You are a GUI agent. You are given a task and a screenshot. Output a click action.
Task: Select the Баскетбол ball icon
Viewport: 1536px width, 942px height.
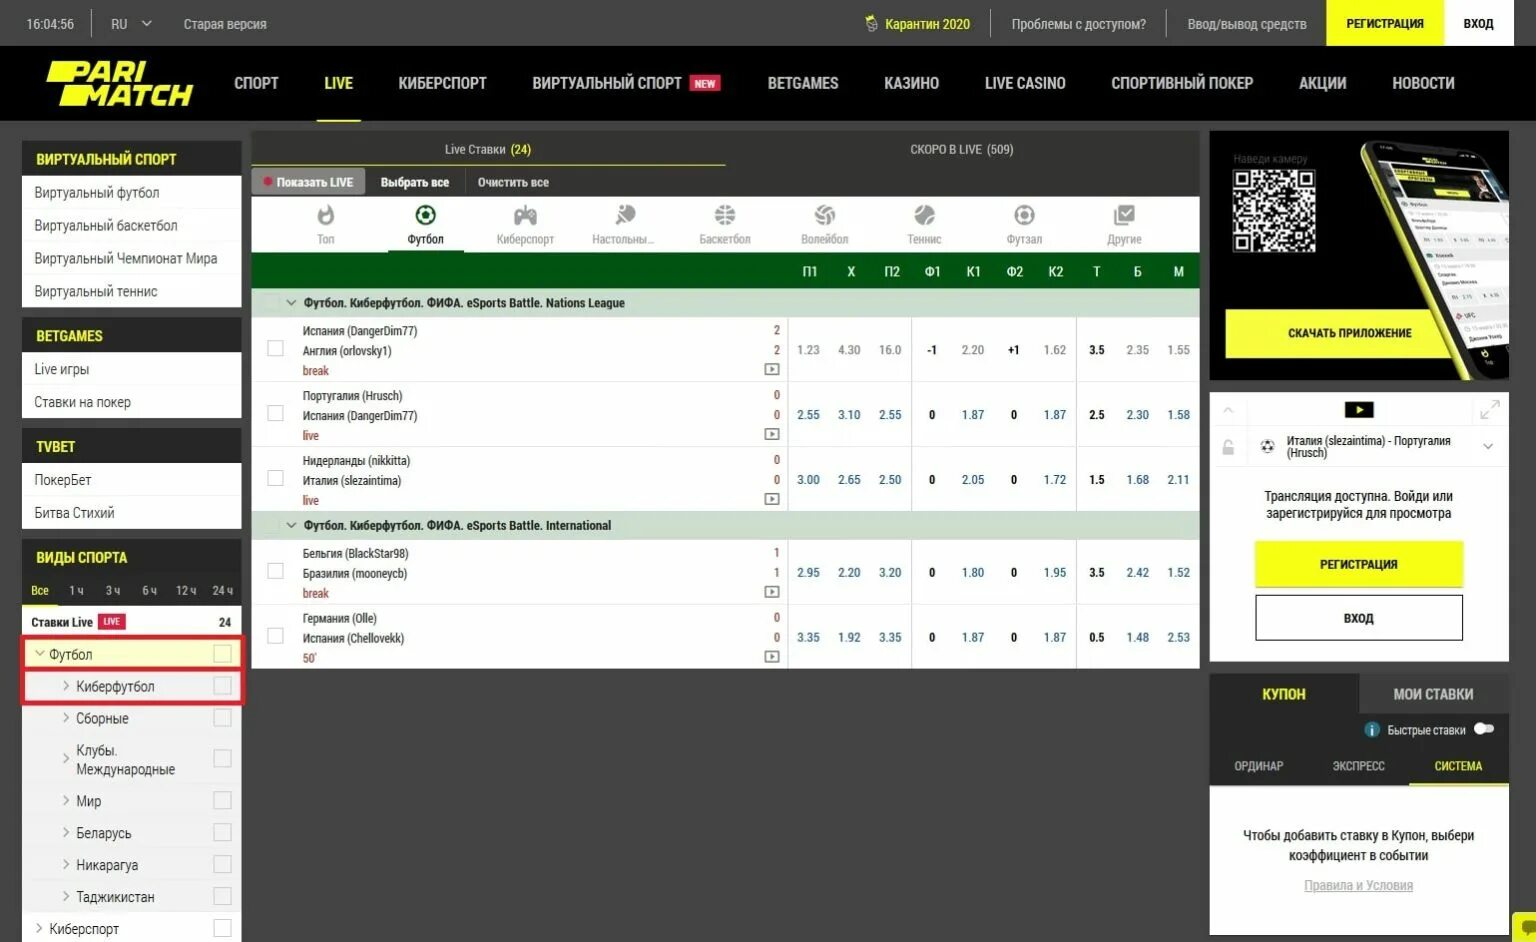point(725,215)
